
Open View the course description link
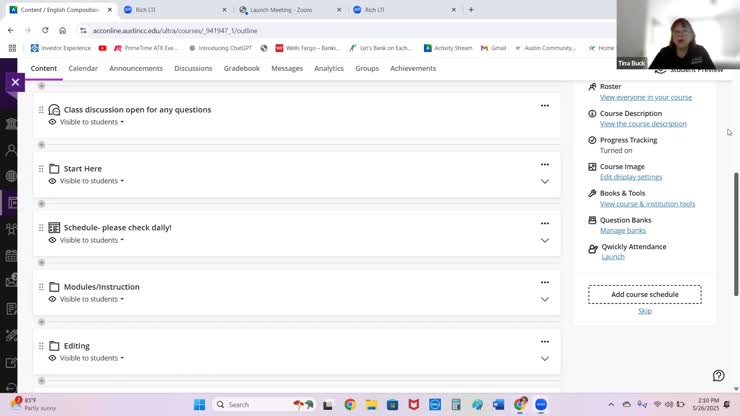click(x=643, y=124)
